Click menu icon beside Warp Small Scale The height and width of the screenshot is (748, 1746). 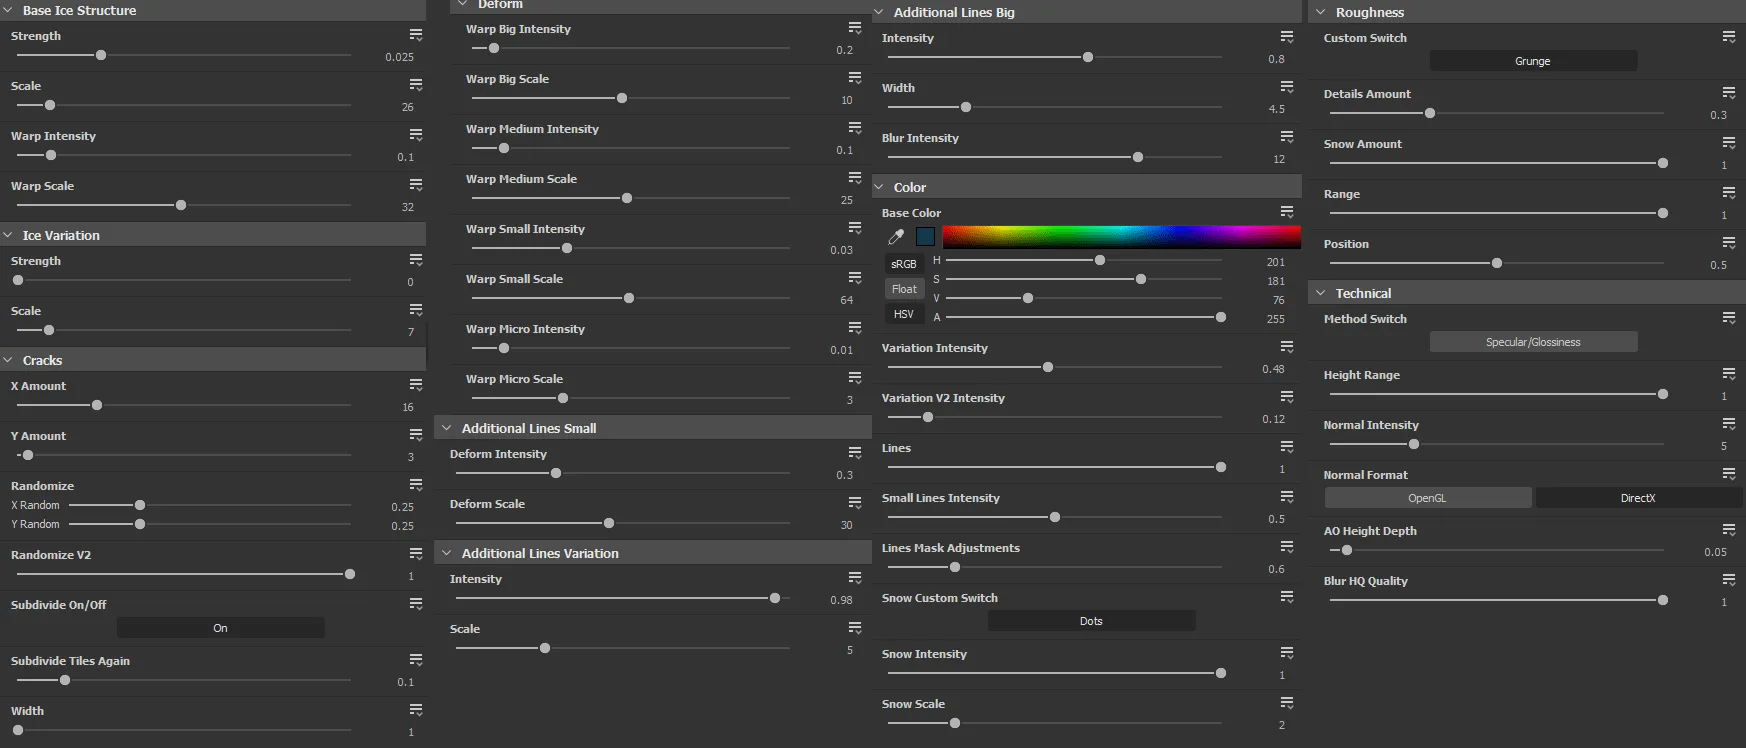[855, 278]
